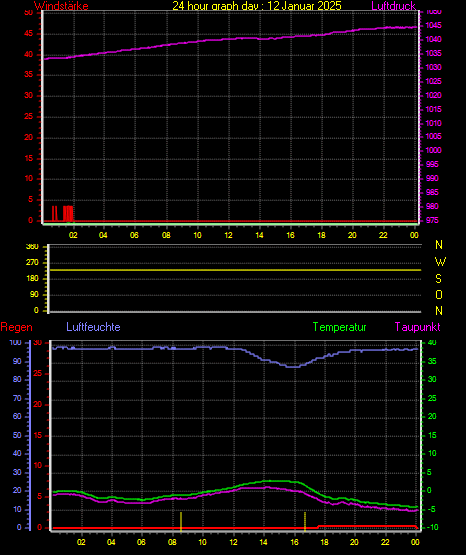Select the 24 hour graph day title
The image size is (466, 555).
[x=257, y=6]
